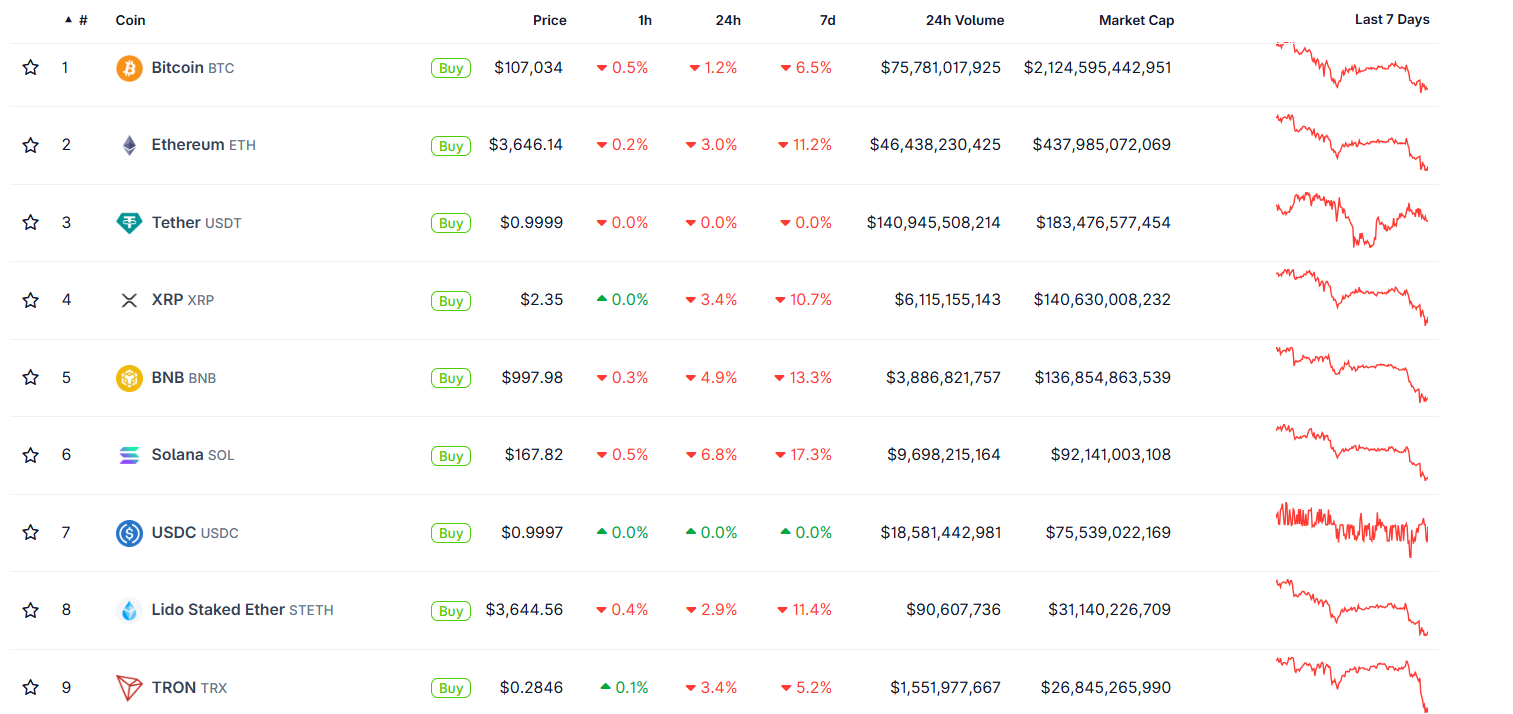
Task: Sort coins by Market Cap header
Action: click(x=1136, y=20)
